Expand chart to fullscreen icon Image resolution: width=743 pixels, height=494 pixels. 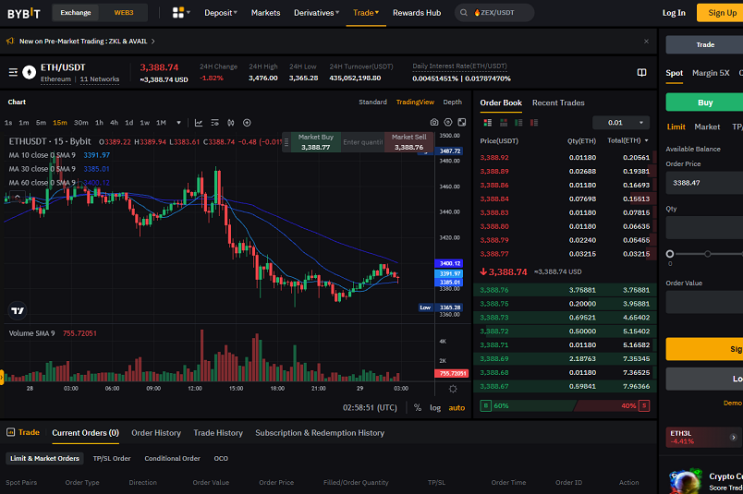pos(462,122)
